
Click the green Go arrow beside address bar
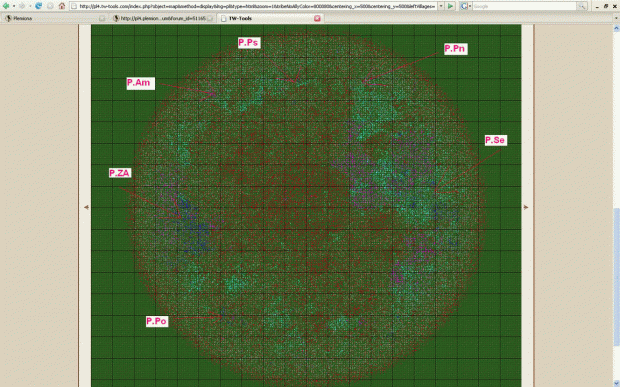click(x=450, y=6)
